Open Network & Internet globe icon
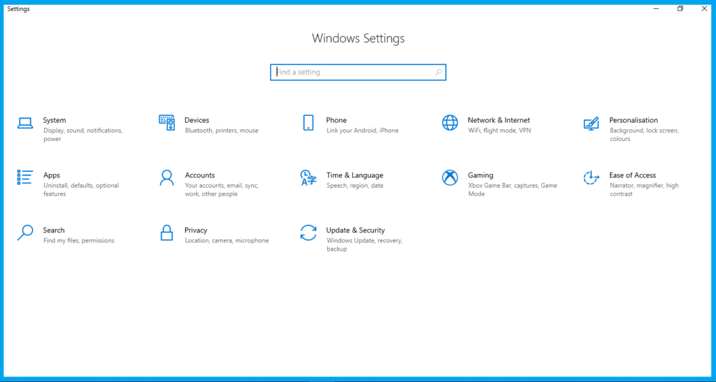716x382 pixels. pos(450,122)
